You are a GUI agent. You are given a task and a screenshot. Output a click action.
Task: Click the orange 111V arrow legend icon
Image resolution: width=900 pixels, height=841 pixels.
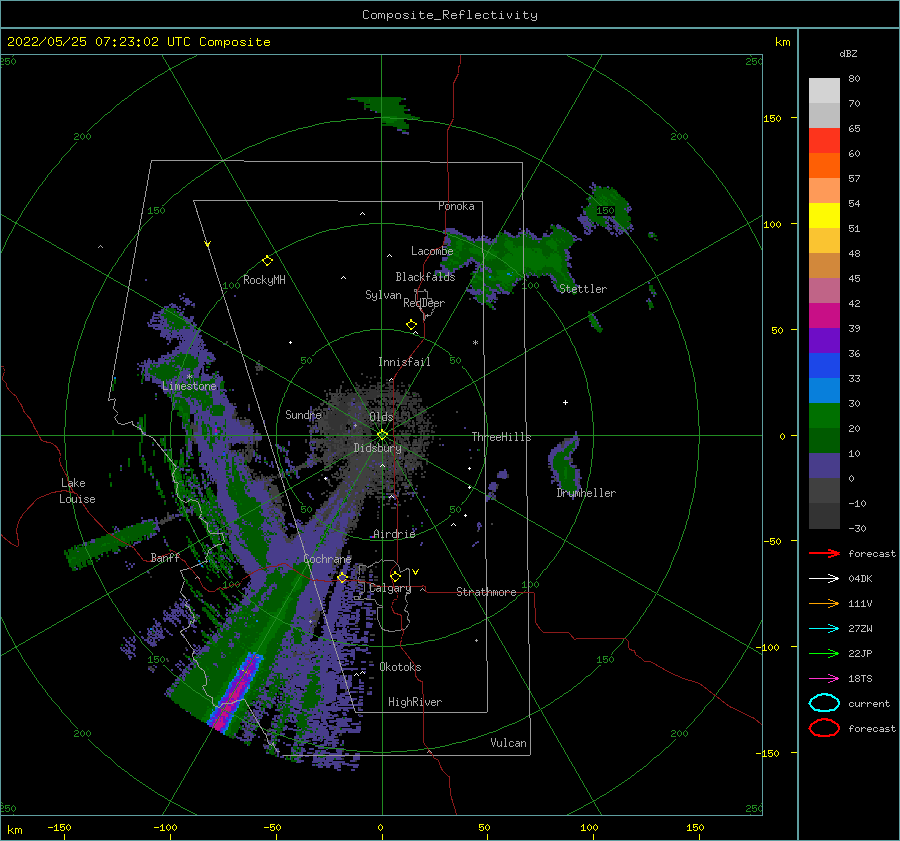pos(824,603)
